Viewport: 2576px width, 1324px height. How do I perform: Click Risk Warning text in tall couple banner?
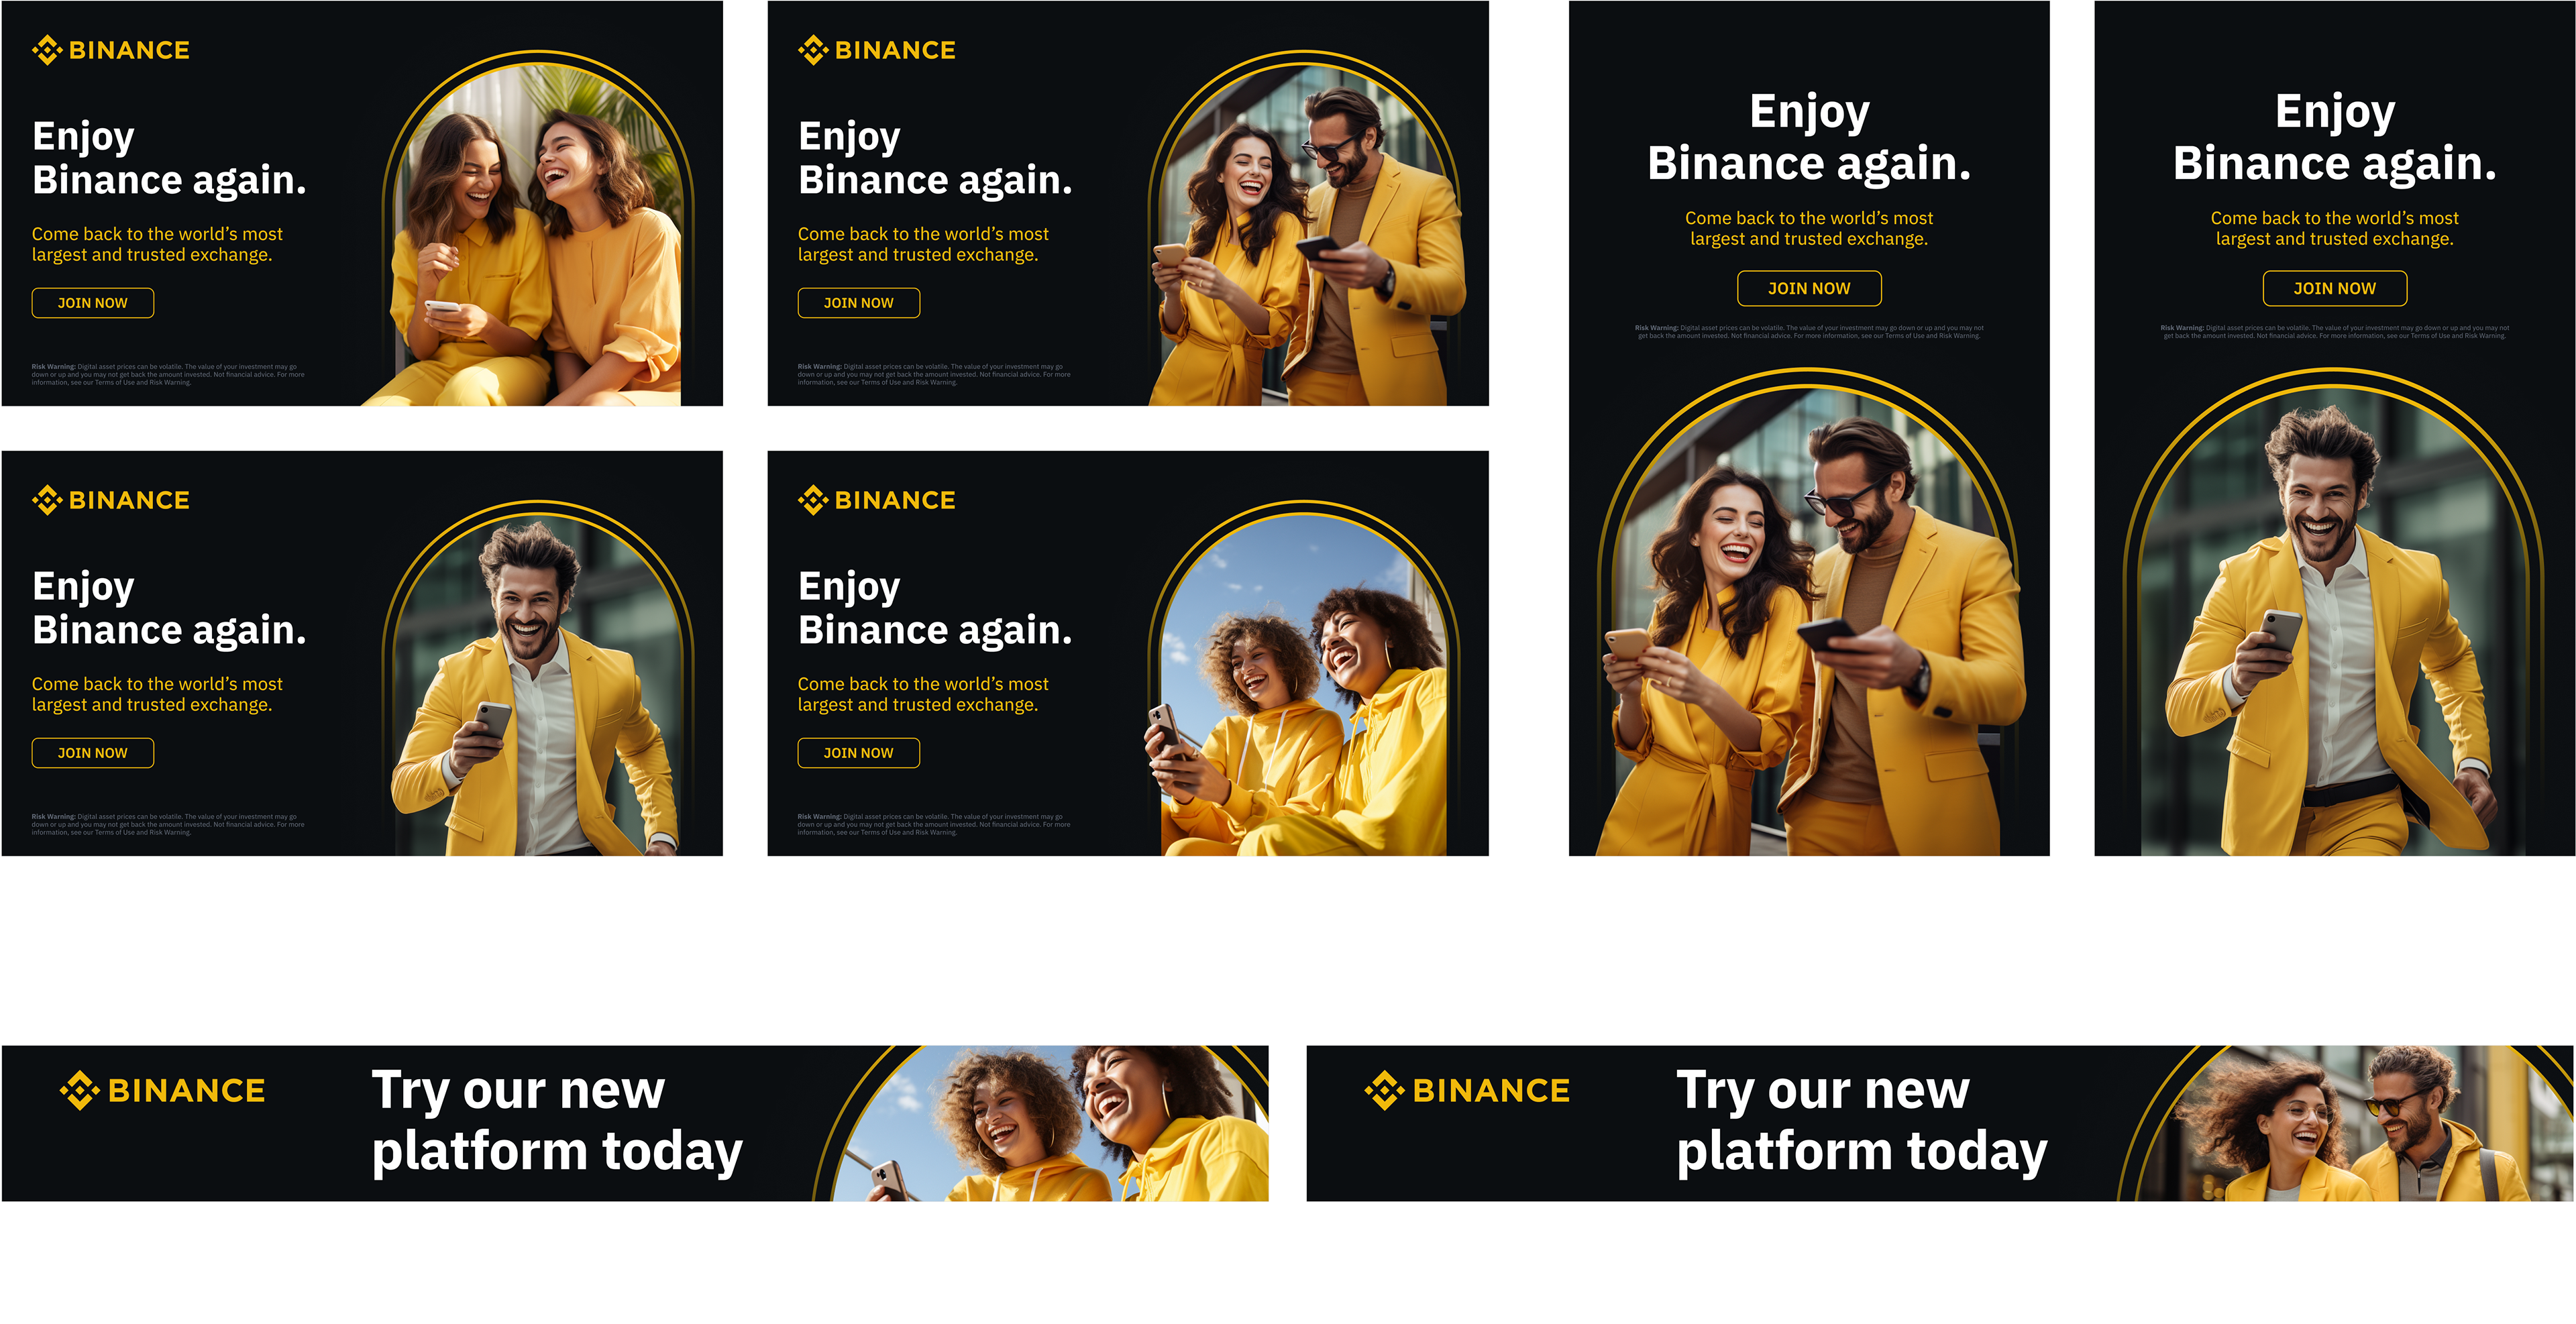click(1809, 332)
